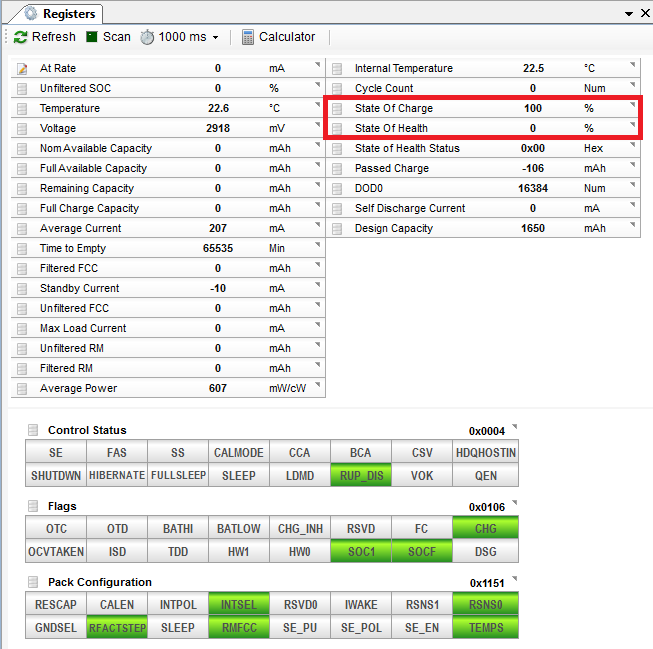Expand the Voltage row corner arrow
The width and height of the screenshot is (653, 649).
(317, 125)
